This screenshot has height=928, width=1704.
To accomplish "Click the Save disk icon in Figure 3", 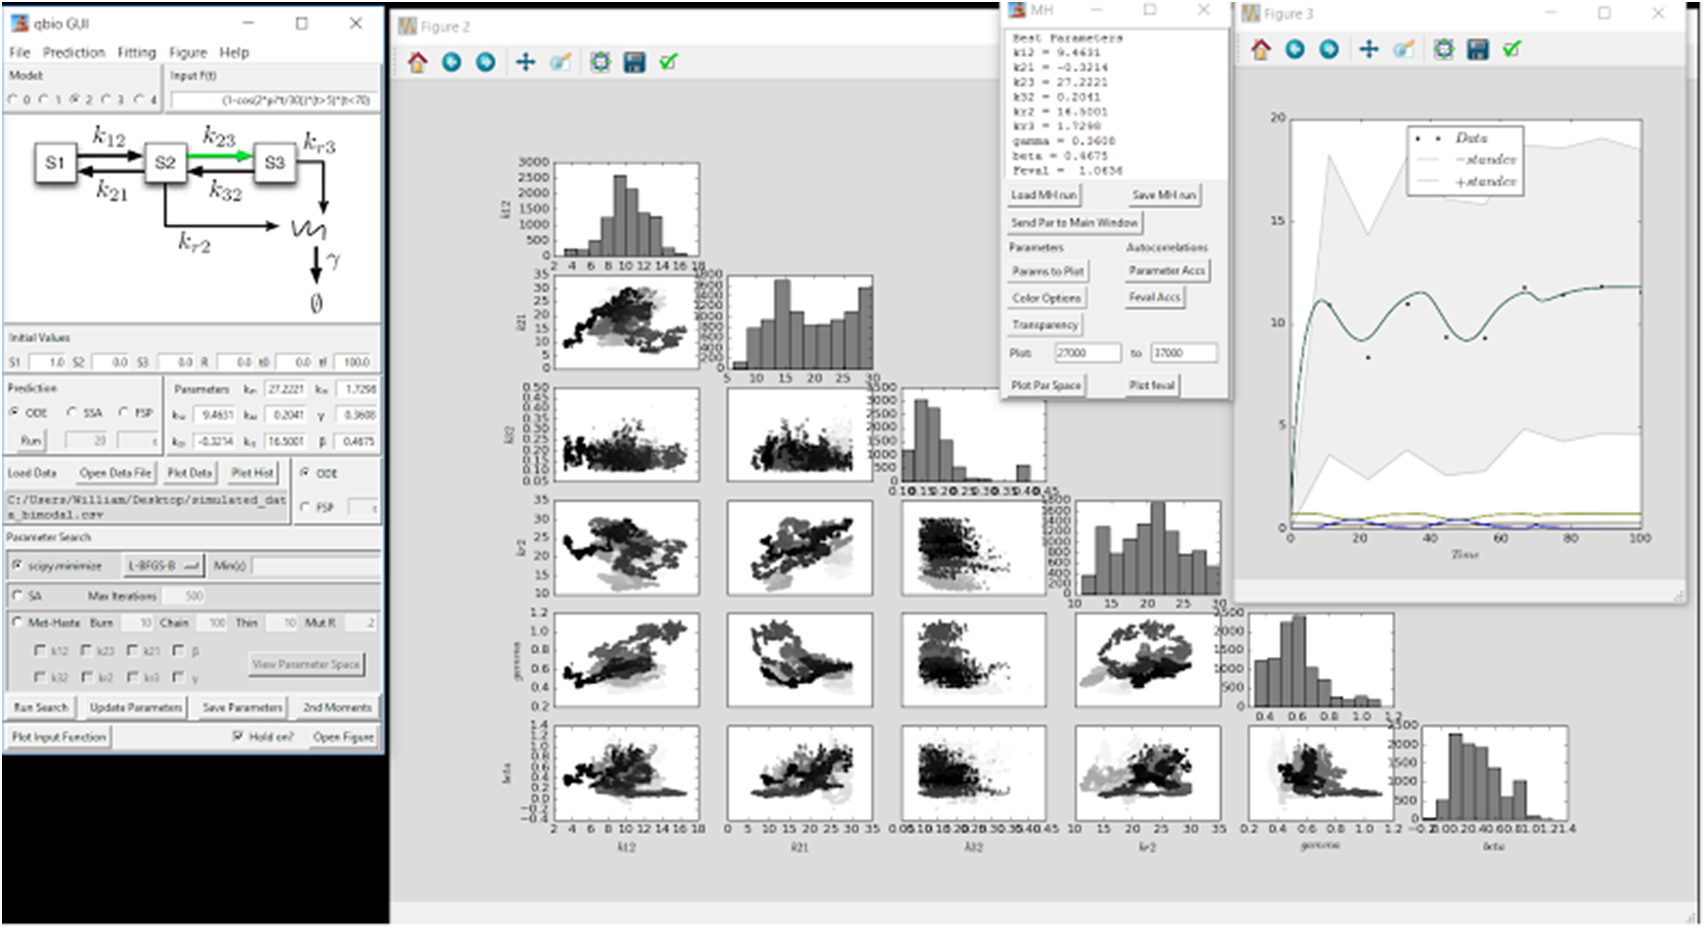I will [1478, 49].
